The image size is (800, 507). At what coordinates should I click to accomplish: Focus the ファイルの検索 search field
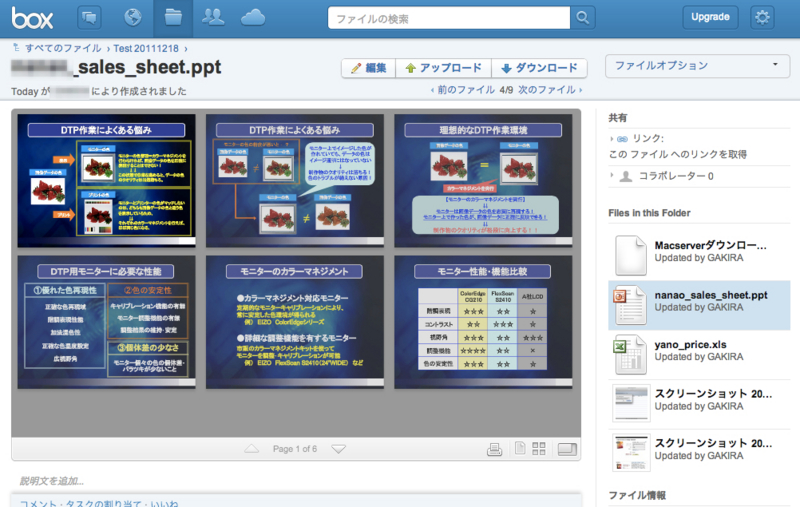(x=449, y=18)
